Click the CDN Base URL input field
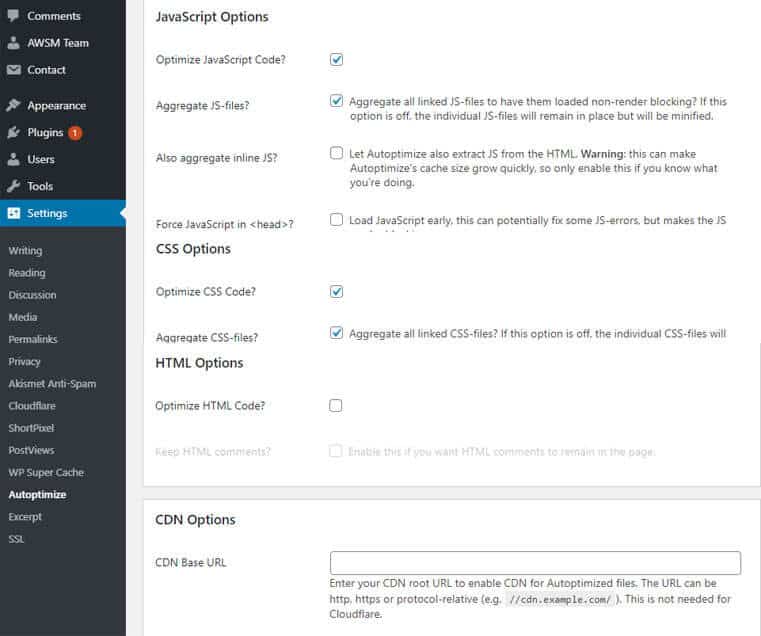Viewport: 761px width, 636px height. (x=535, y=563)
